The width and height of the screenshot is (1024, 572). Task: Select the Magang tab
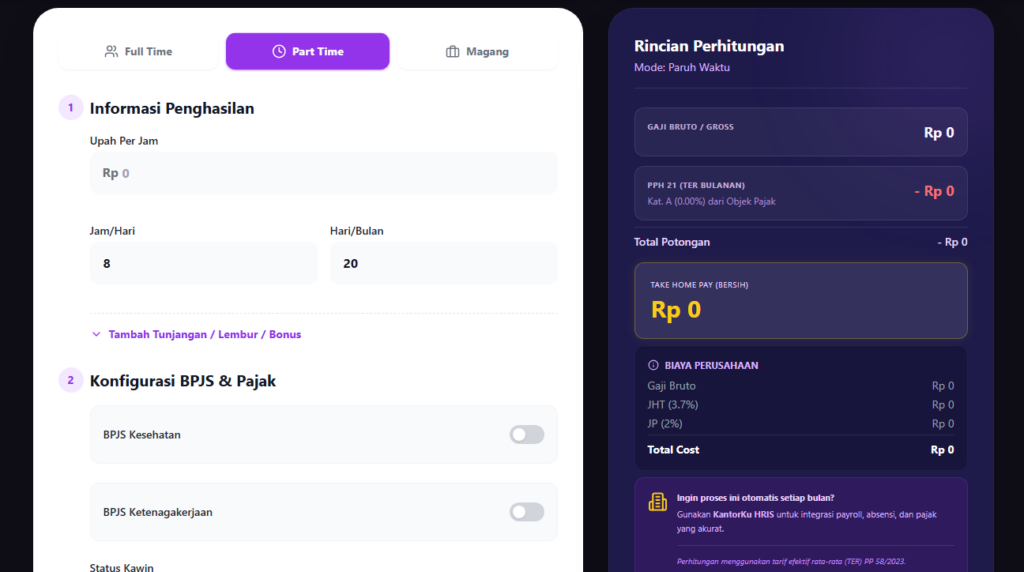[x=478, y=52]
